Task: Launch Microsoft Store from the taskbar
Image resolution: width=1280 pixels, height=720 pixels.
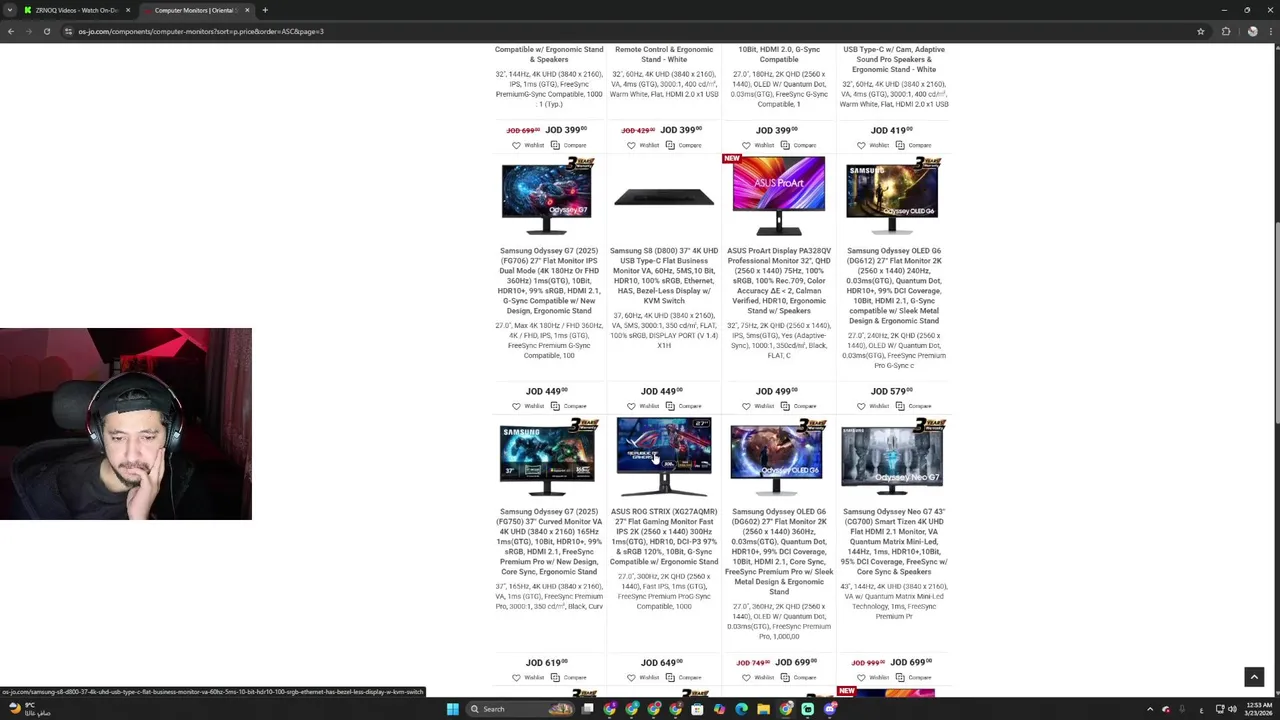Action: (x=697, y=709)
